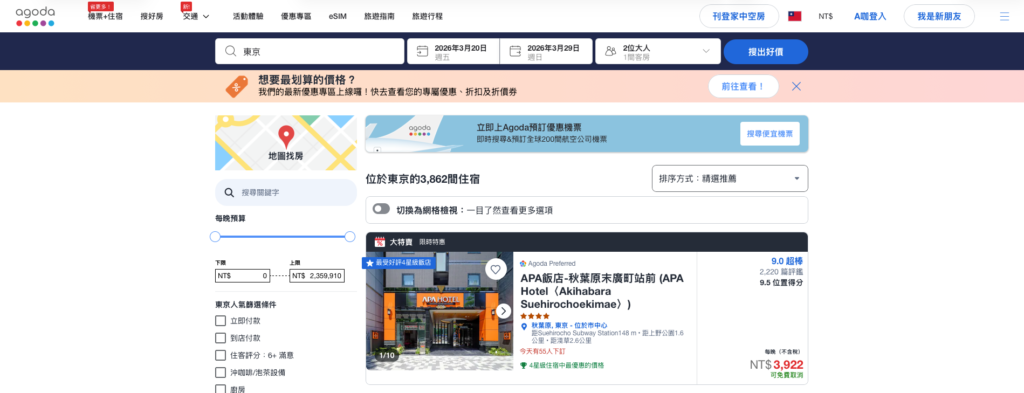Open the NT$ currency selector
The height and width of the screenshot is (393, 1024).
825,16
